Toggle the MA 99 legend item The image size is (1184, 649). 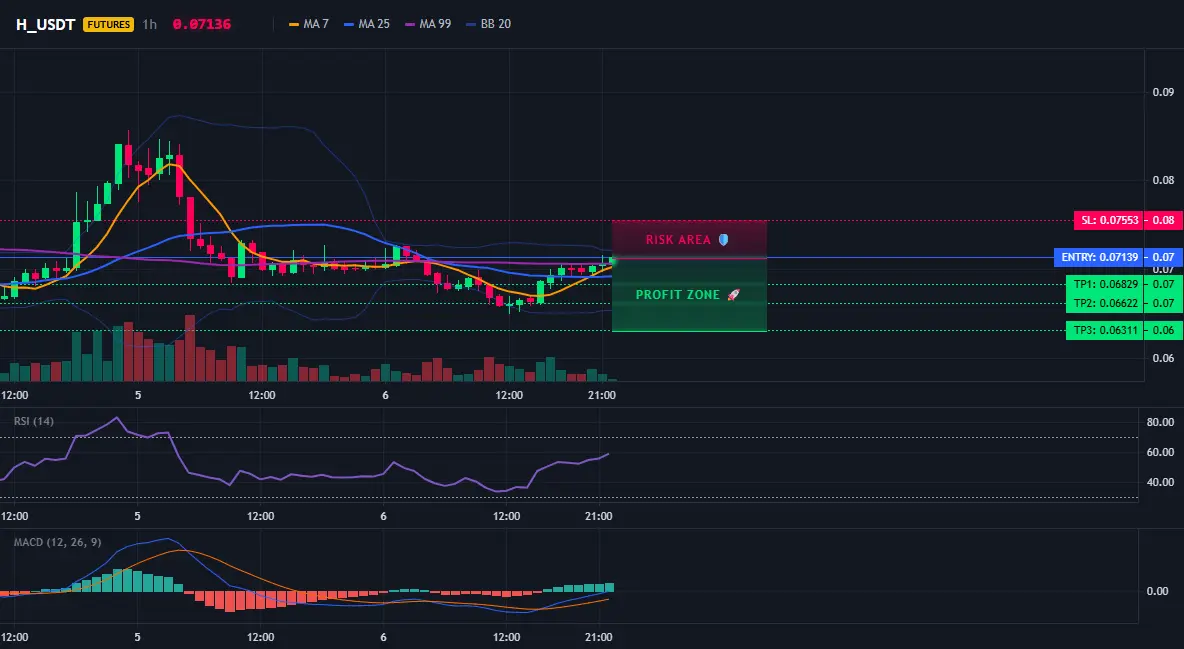point(428,24)
